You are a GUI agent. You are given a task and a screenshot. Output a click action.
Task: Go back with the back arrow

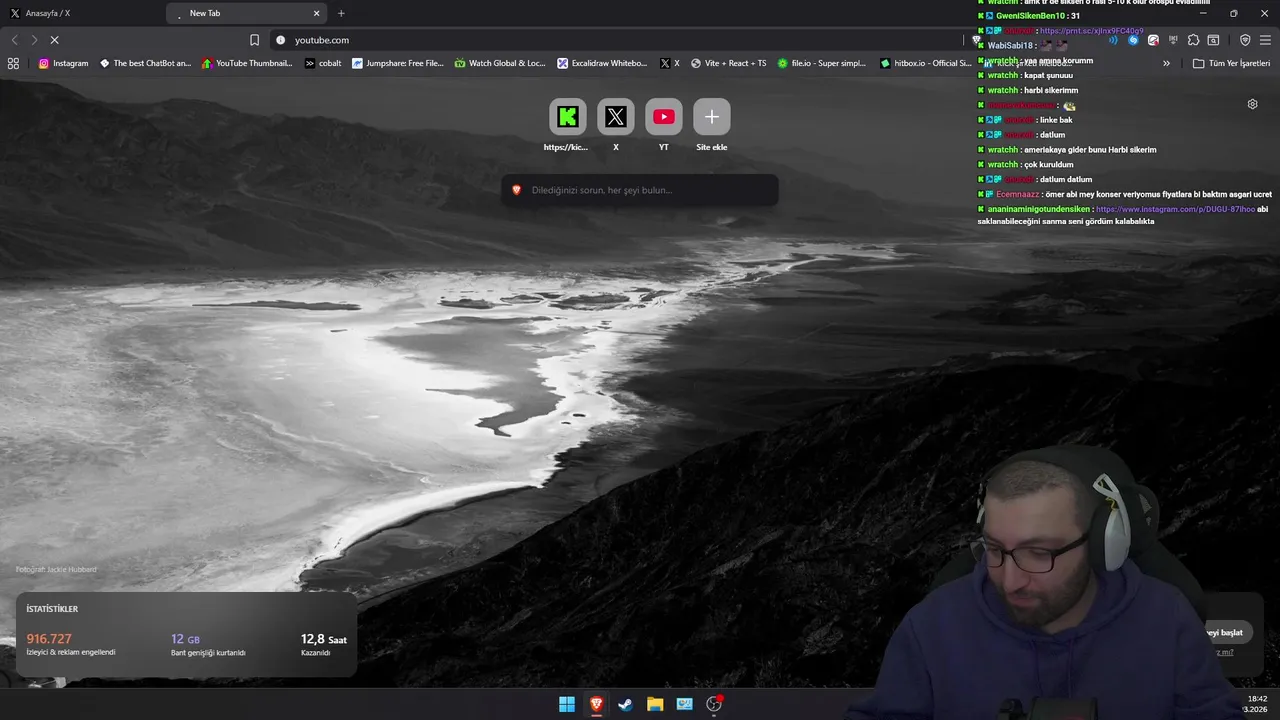(x=14, y=40)
